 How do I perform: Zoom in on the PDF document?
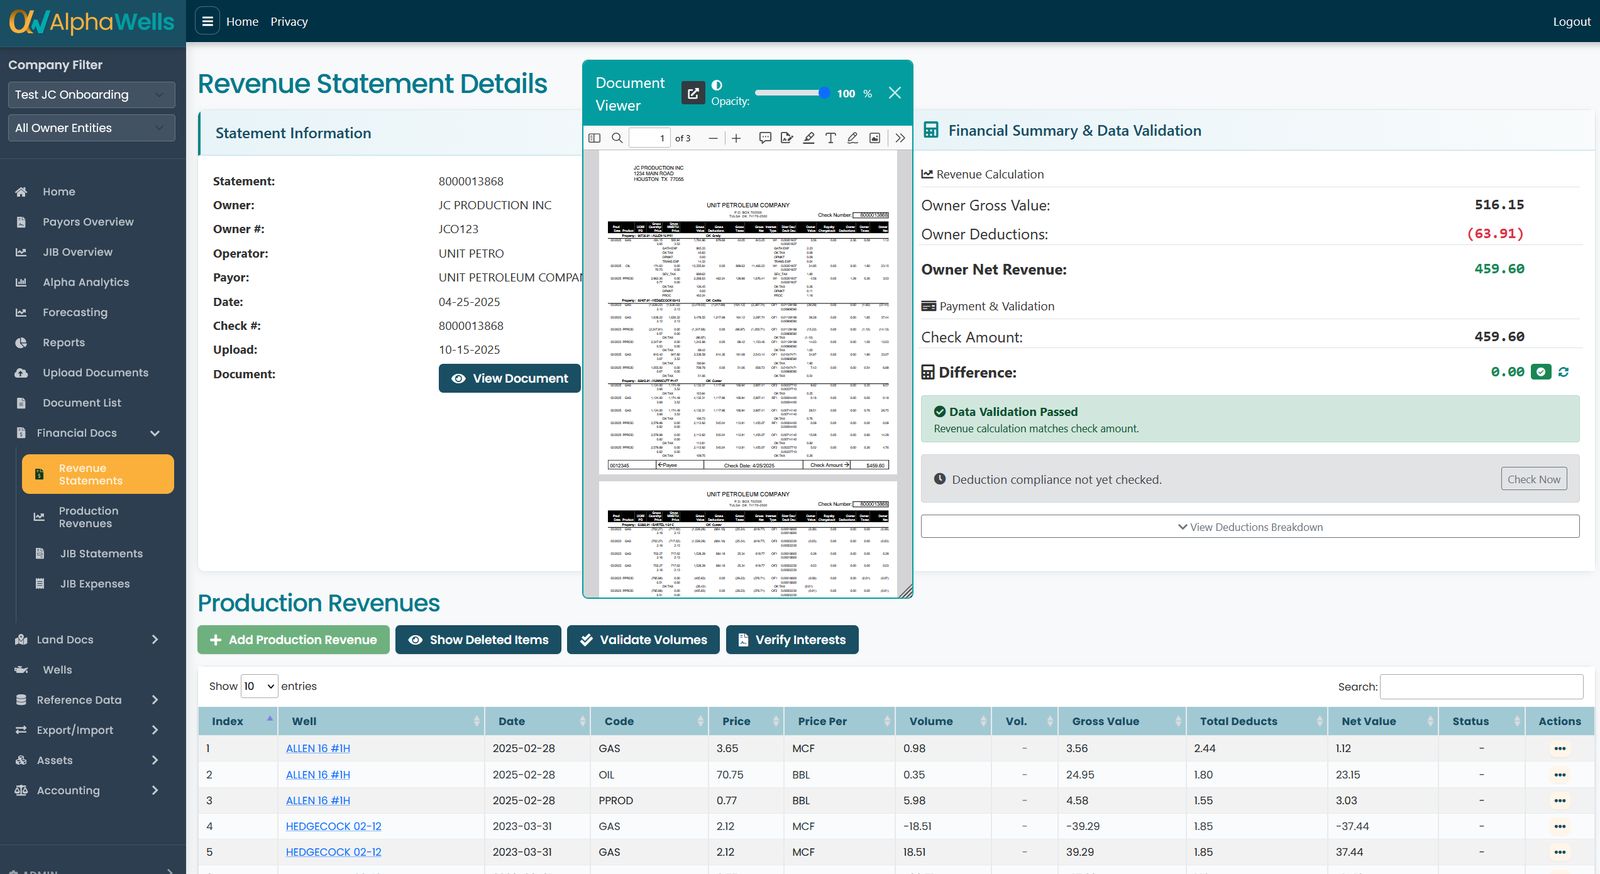click(x=736, y=138)
